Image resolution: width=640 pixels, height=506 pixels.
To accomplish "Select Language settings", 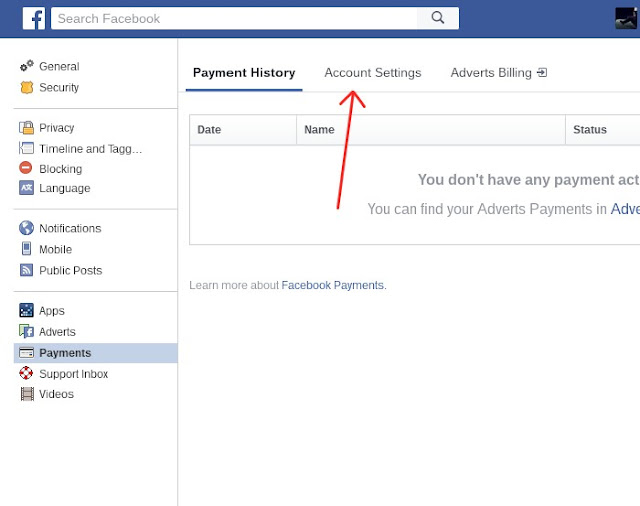I will click(64, 188).
